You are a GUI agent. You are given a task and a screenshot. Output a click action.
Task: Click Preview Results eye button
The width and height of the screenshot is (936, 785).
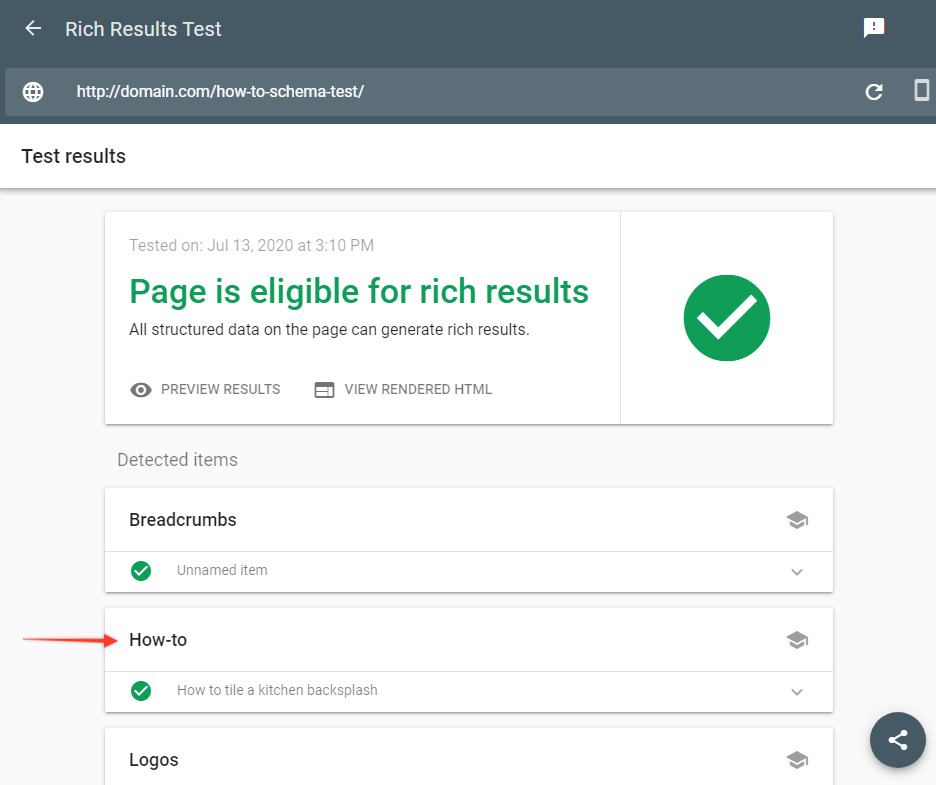click(206, 389)
